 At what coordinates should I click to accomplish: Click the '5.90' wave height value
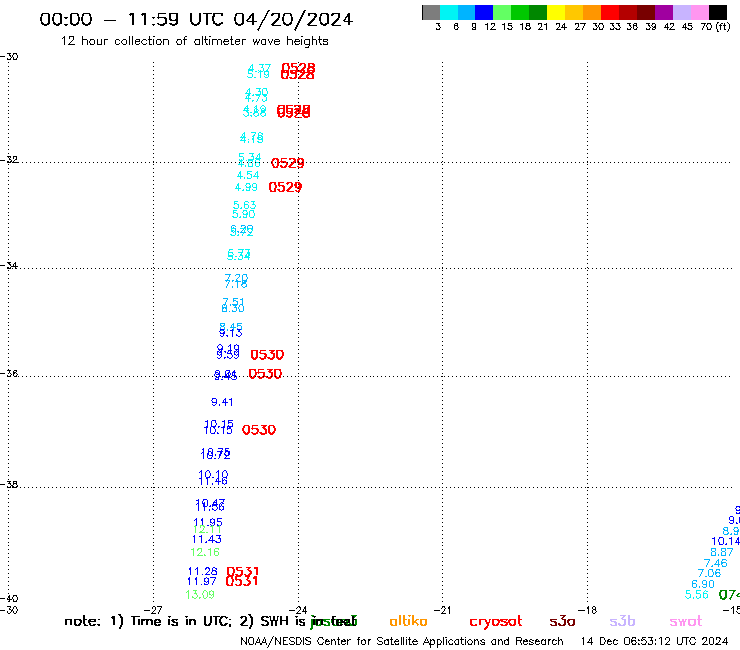point(244,214)
